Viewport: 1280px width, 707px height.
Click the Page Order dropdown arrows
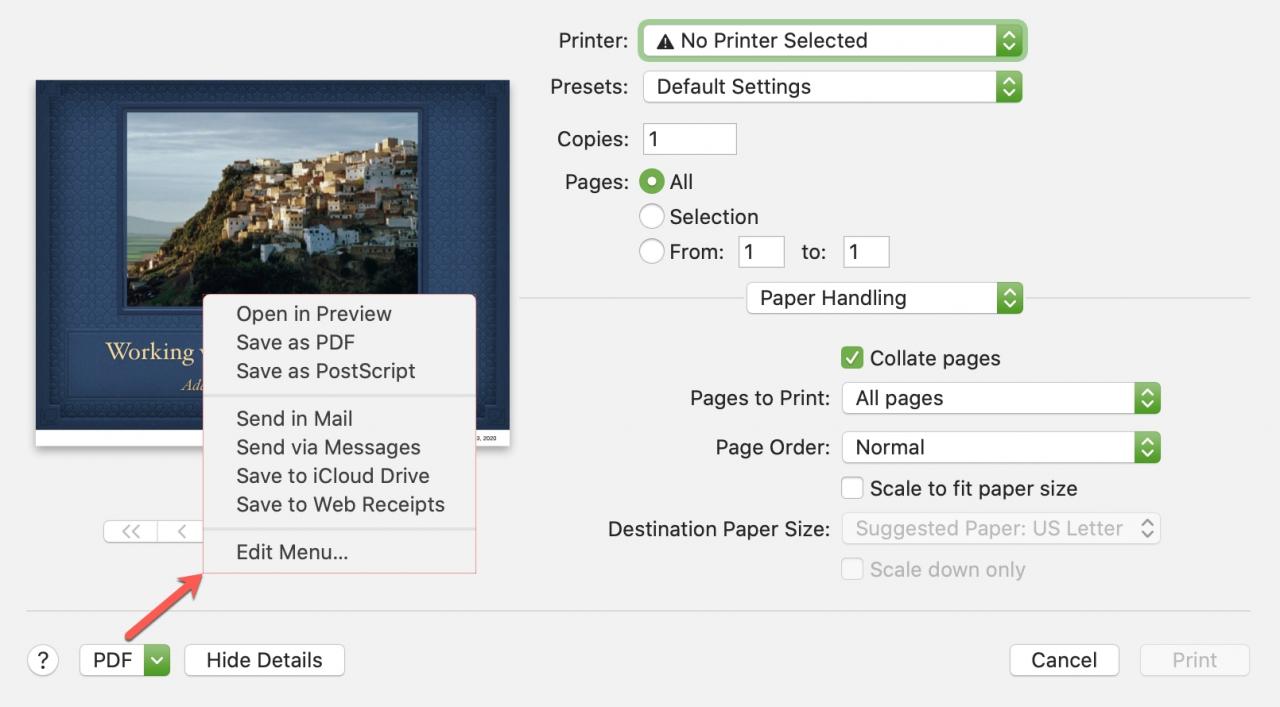(1147, 447)
